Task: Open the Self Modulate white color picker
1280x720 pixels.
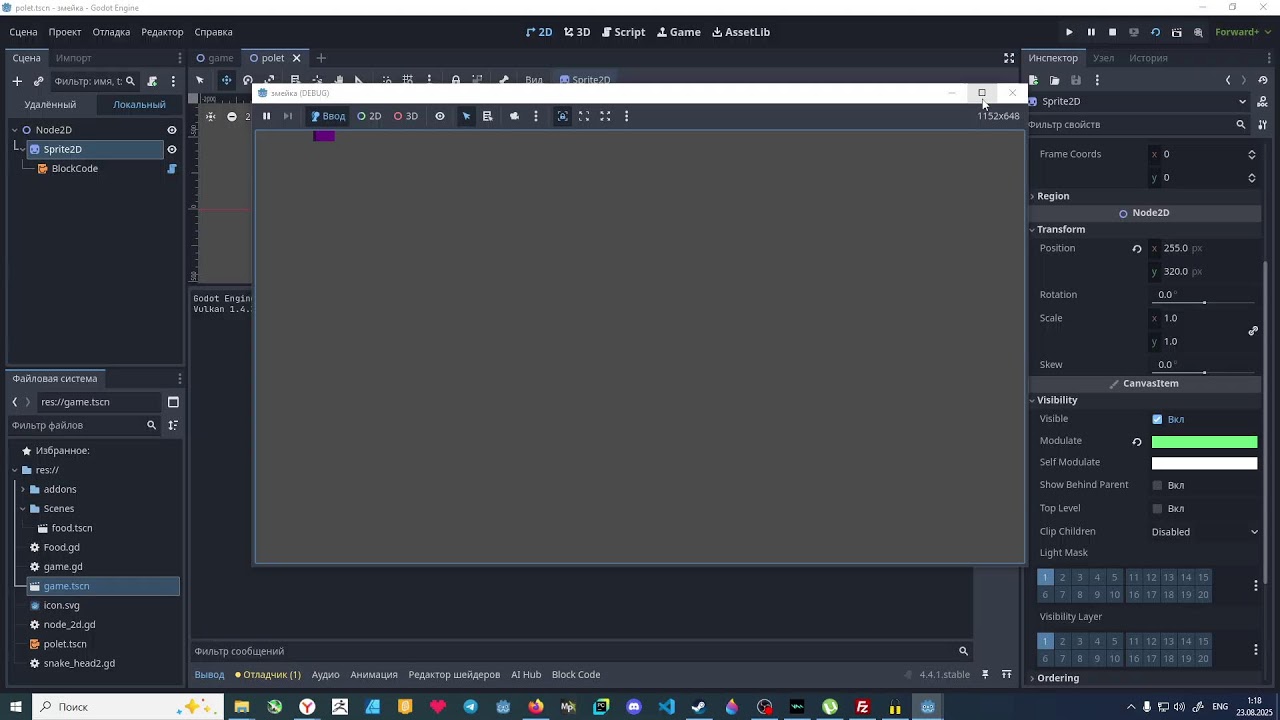Action: tap(1204, 463)
